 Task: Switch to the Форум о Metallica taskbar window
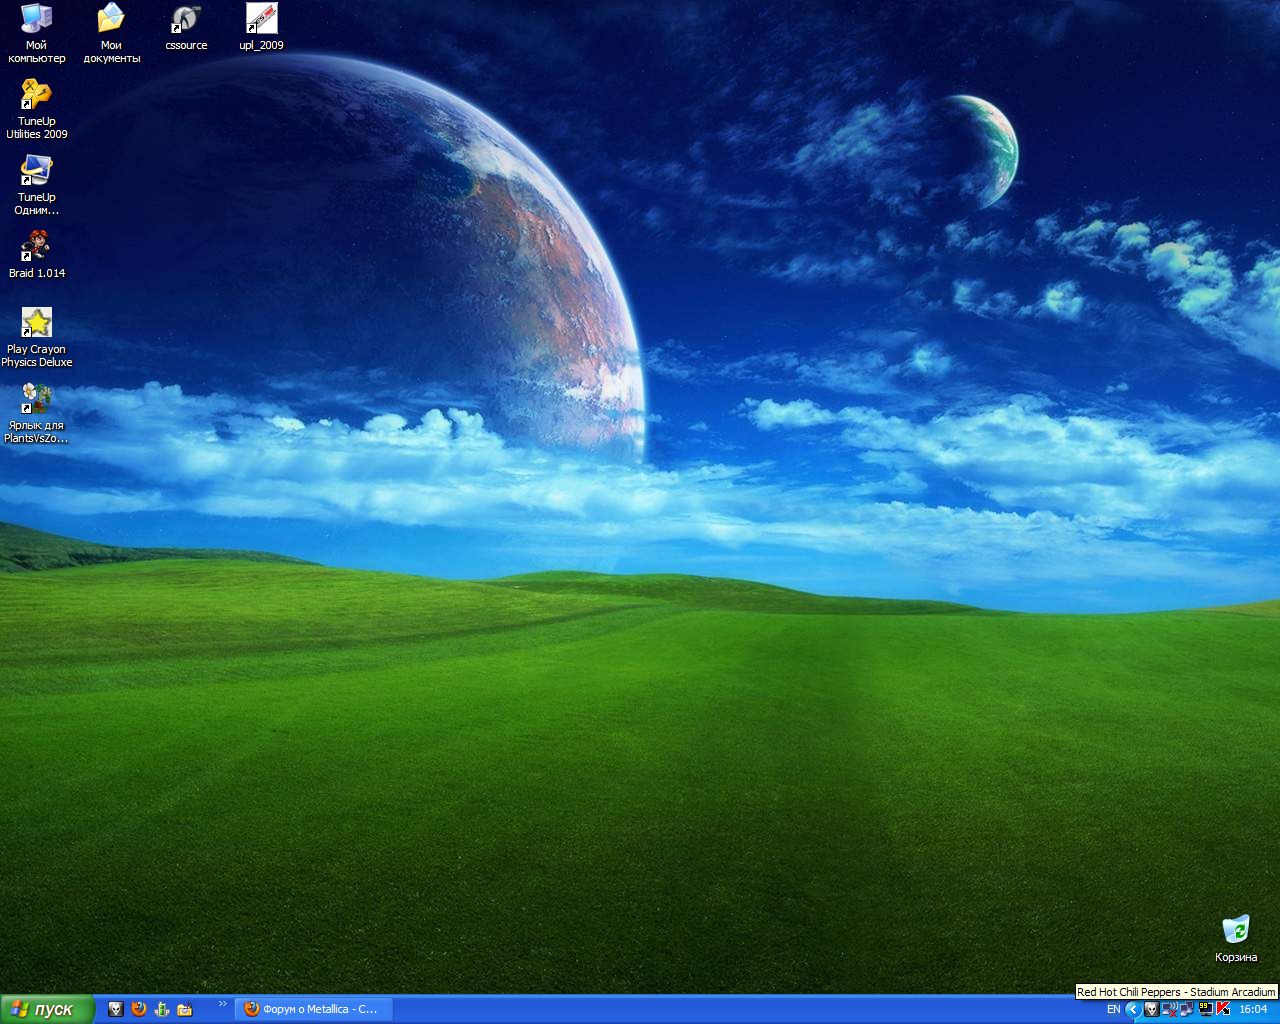tap(312, 1009)
